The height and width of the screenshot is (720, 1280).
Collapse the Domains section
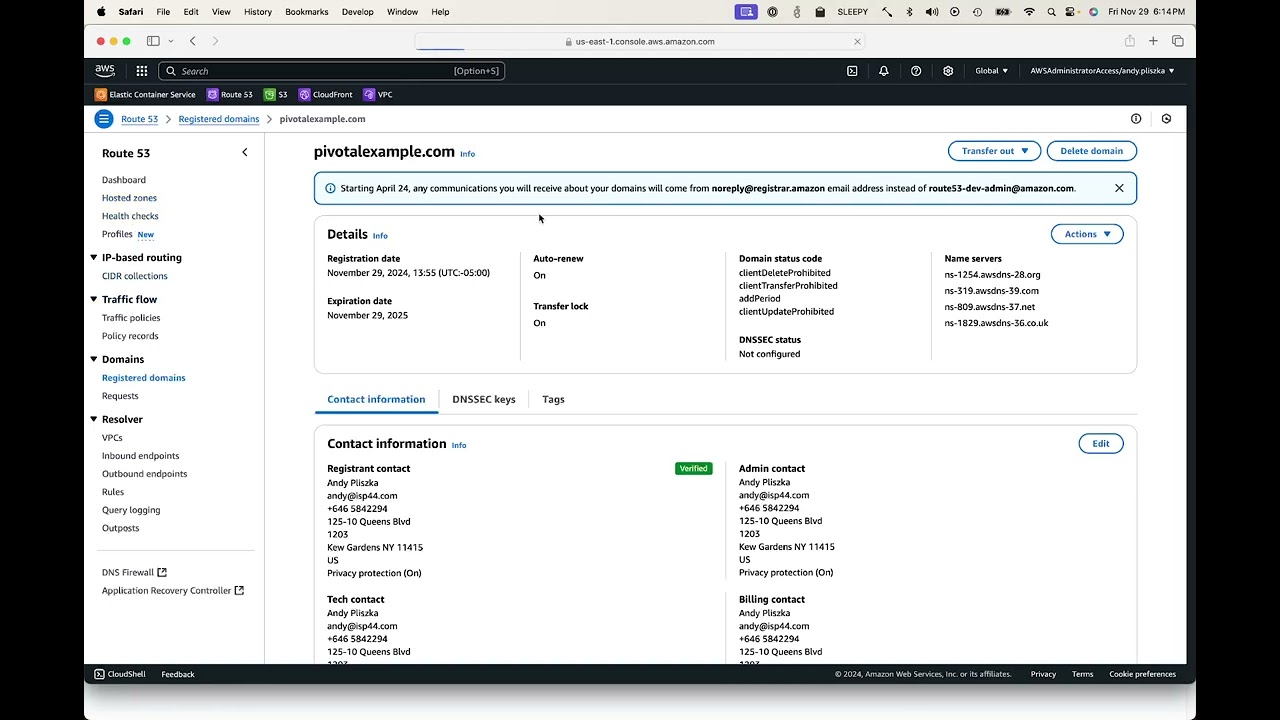coord(94,360)
